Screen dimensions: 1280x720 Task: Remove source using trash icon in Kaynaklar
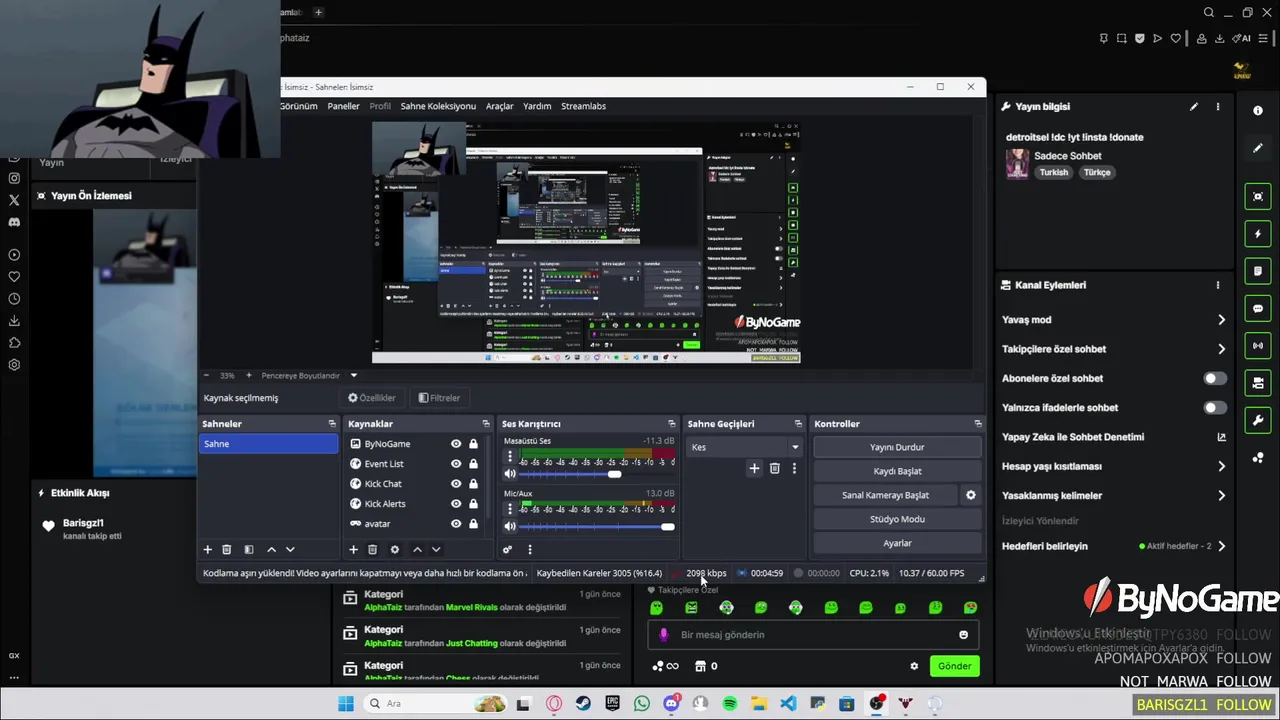(372, 549)
